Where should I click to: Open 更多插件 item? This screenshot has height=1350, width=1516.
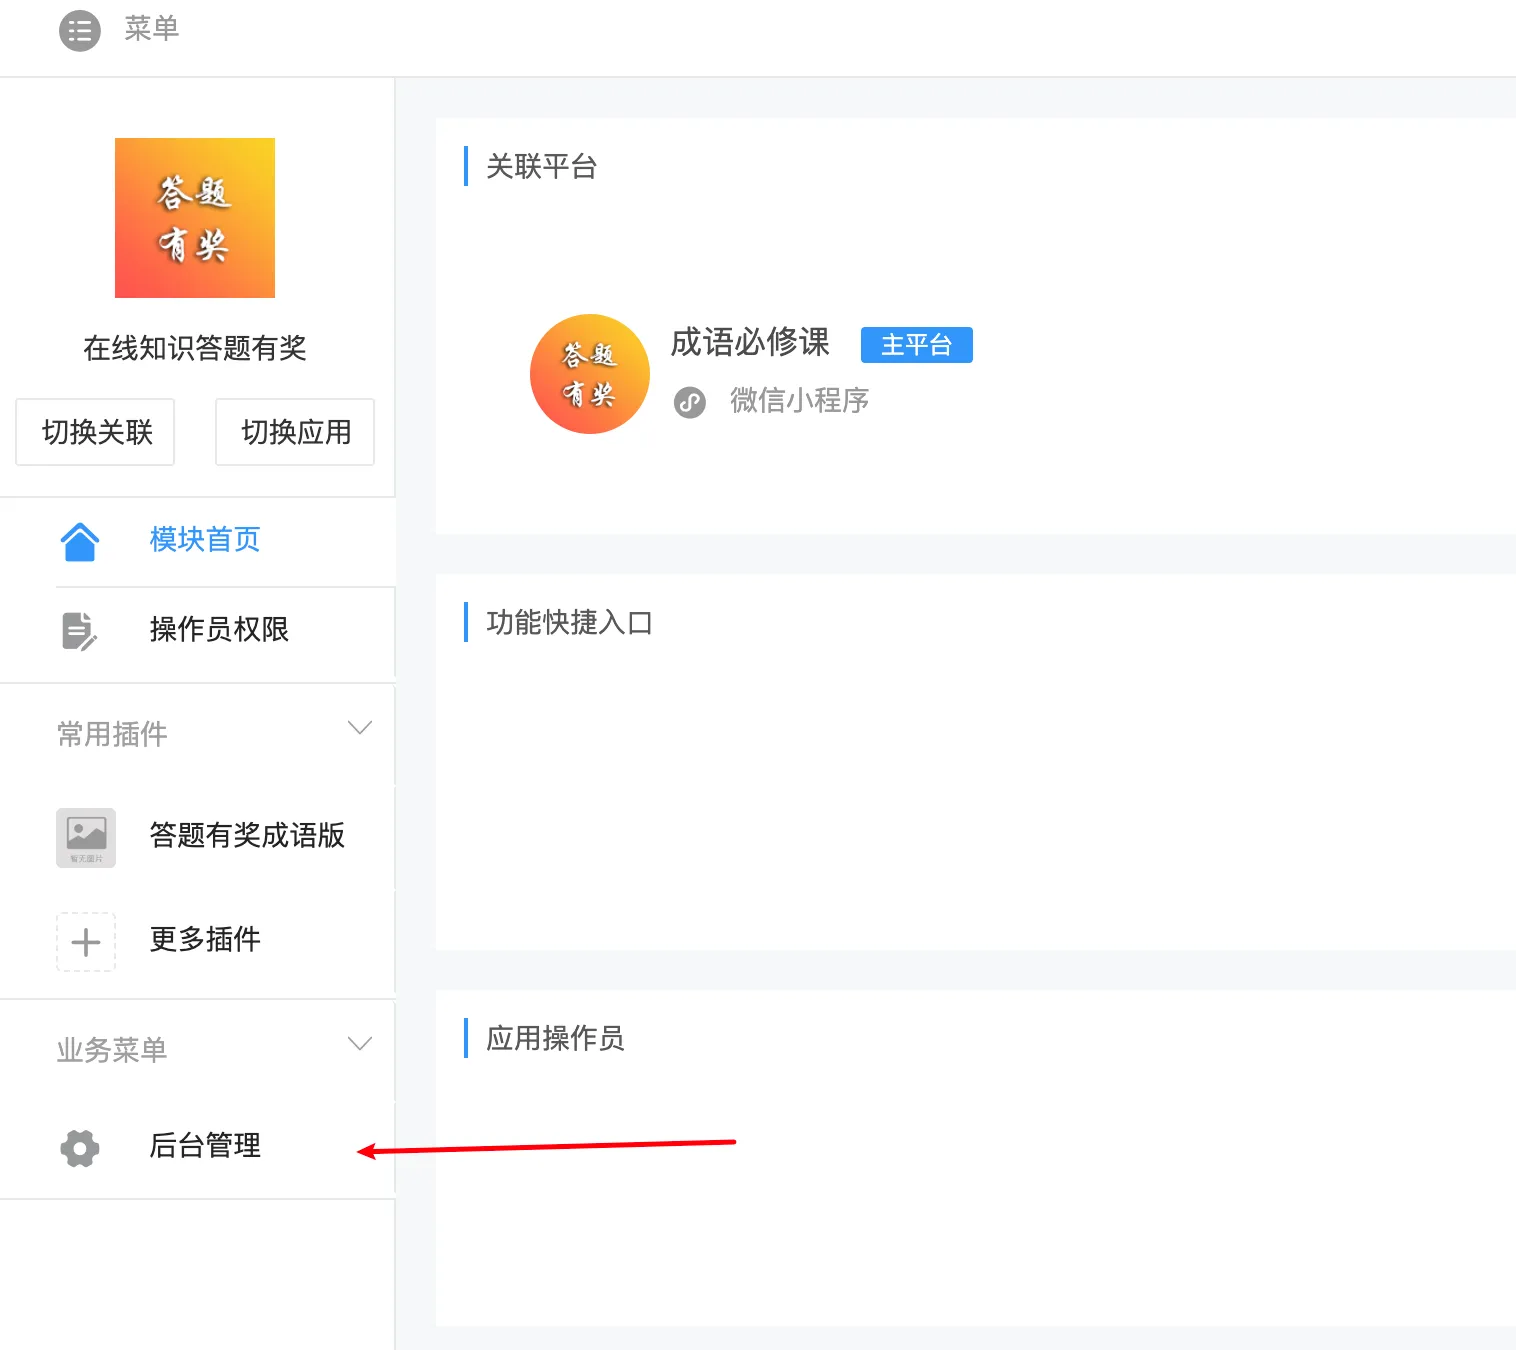pyautogui.click(x=205, y=939)
